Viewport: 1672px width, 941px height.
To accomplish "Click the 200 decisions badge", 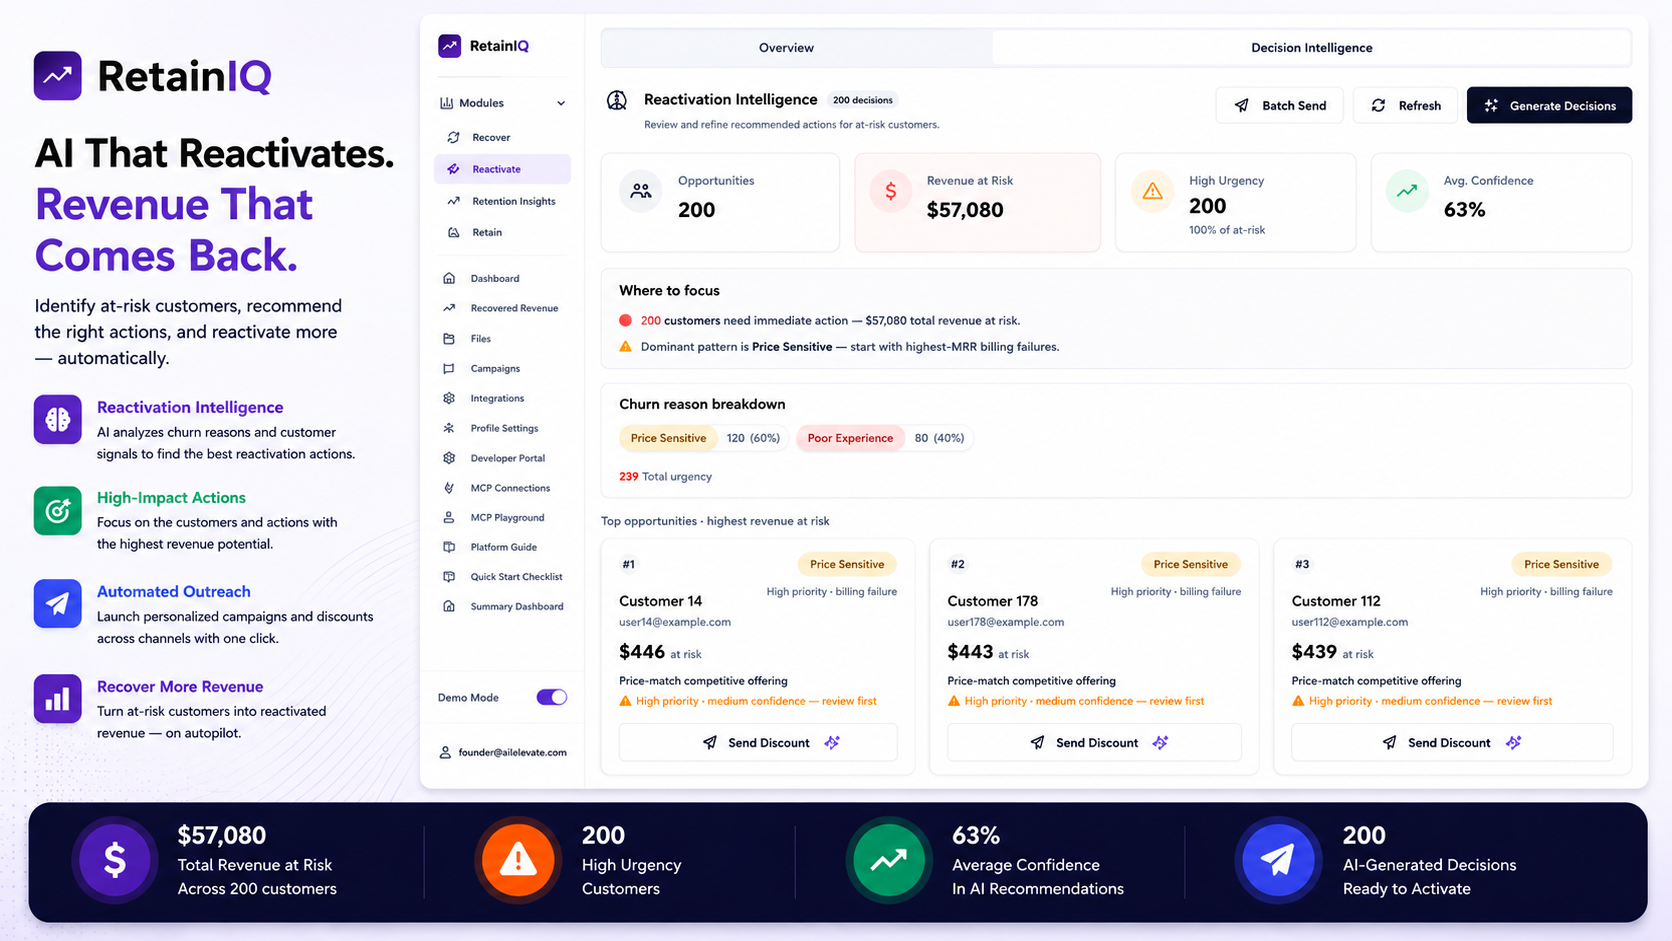I will click(862, 100).
